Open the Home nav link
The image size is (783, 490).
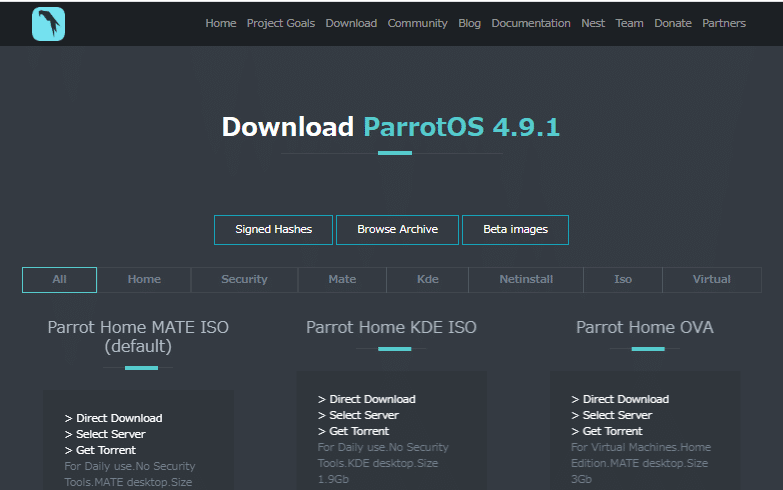221,23
